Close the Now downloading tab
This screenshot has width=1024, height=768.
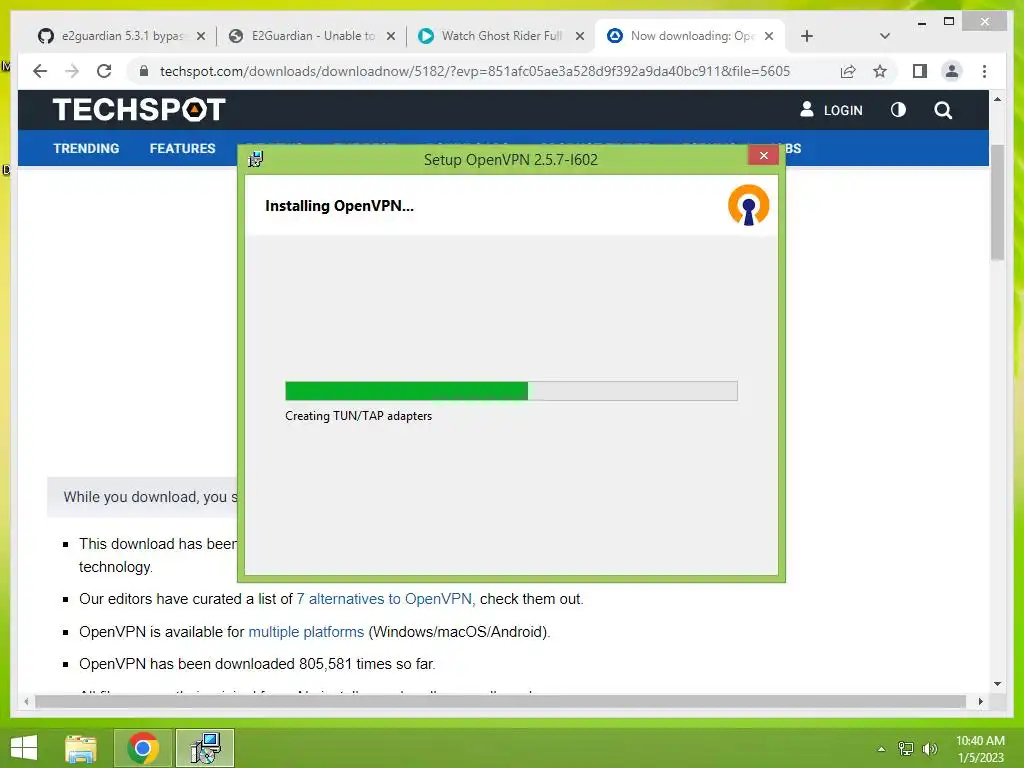pos(769,37)
